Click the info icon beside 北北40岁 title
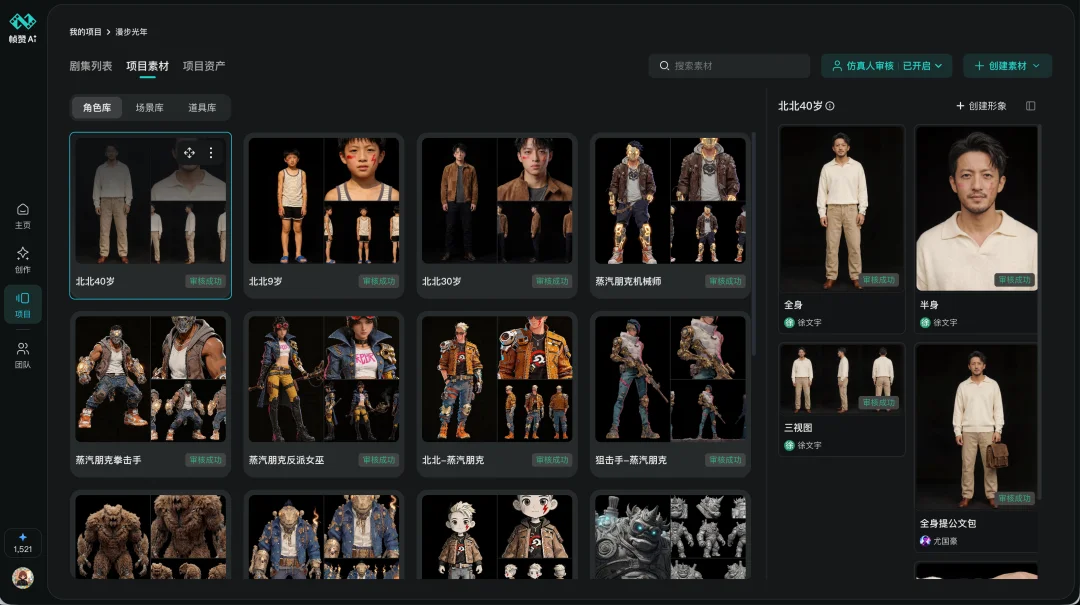Image resolution: width=1080 pixels, height=605 pixels. tap(830, 106)
